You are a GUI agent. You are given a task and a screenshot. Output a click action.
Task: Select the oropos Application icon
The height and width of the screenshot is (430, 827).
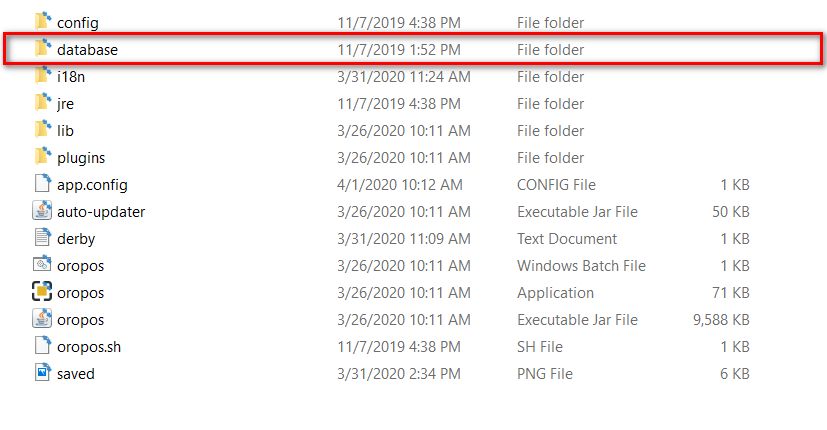pos(42,292)
